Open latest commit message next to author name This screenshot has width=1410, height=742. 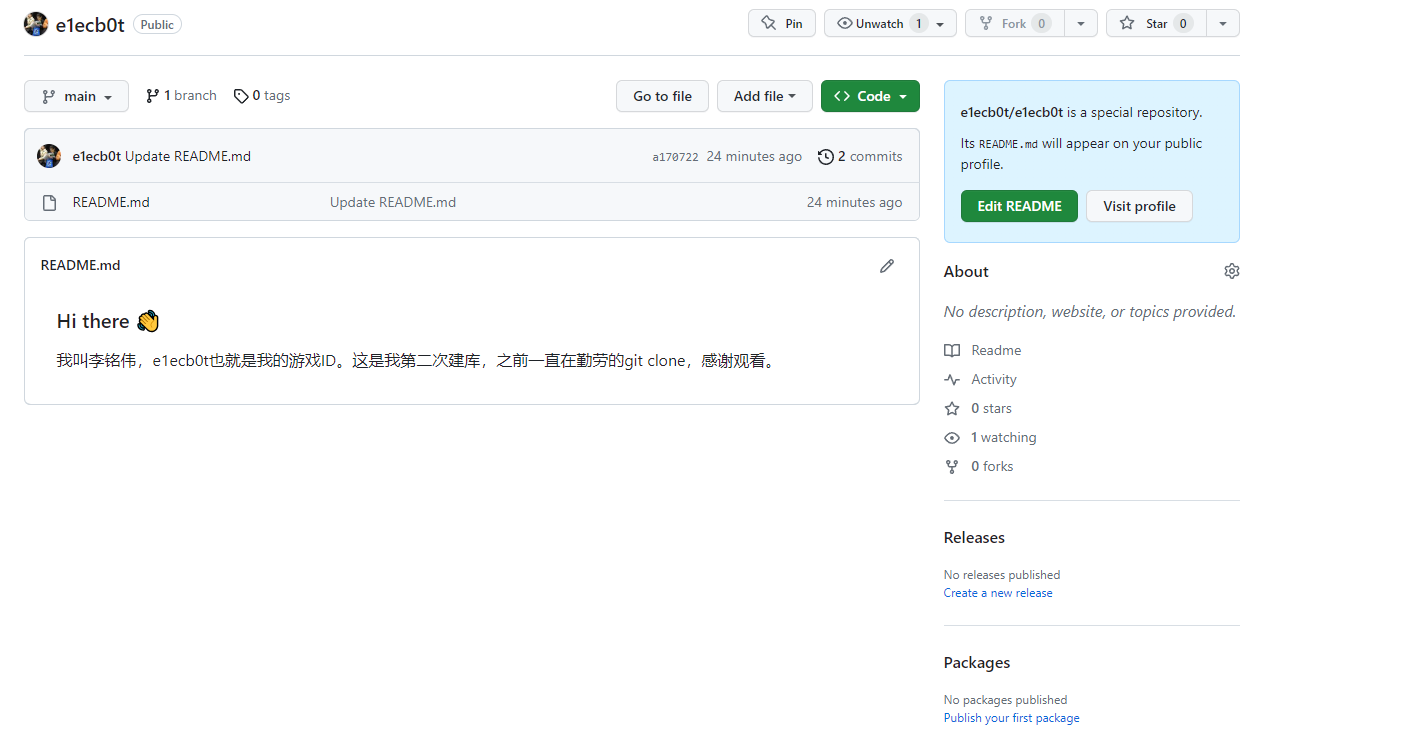[188, 156]
